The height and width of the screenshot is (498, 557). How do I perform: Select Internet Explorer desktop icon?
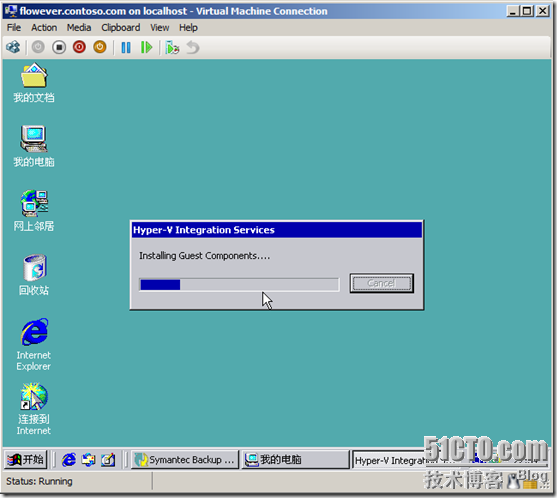click(x=34, y=345)
